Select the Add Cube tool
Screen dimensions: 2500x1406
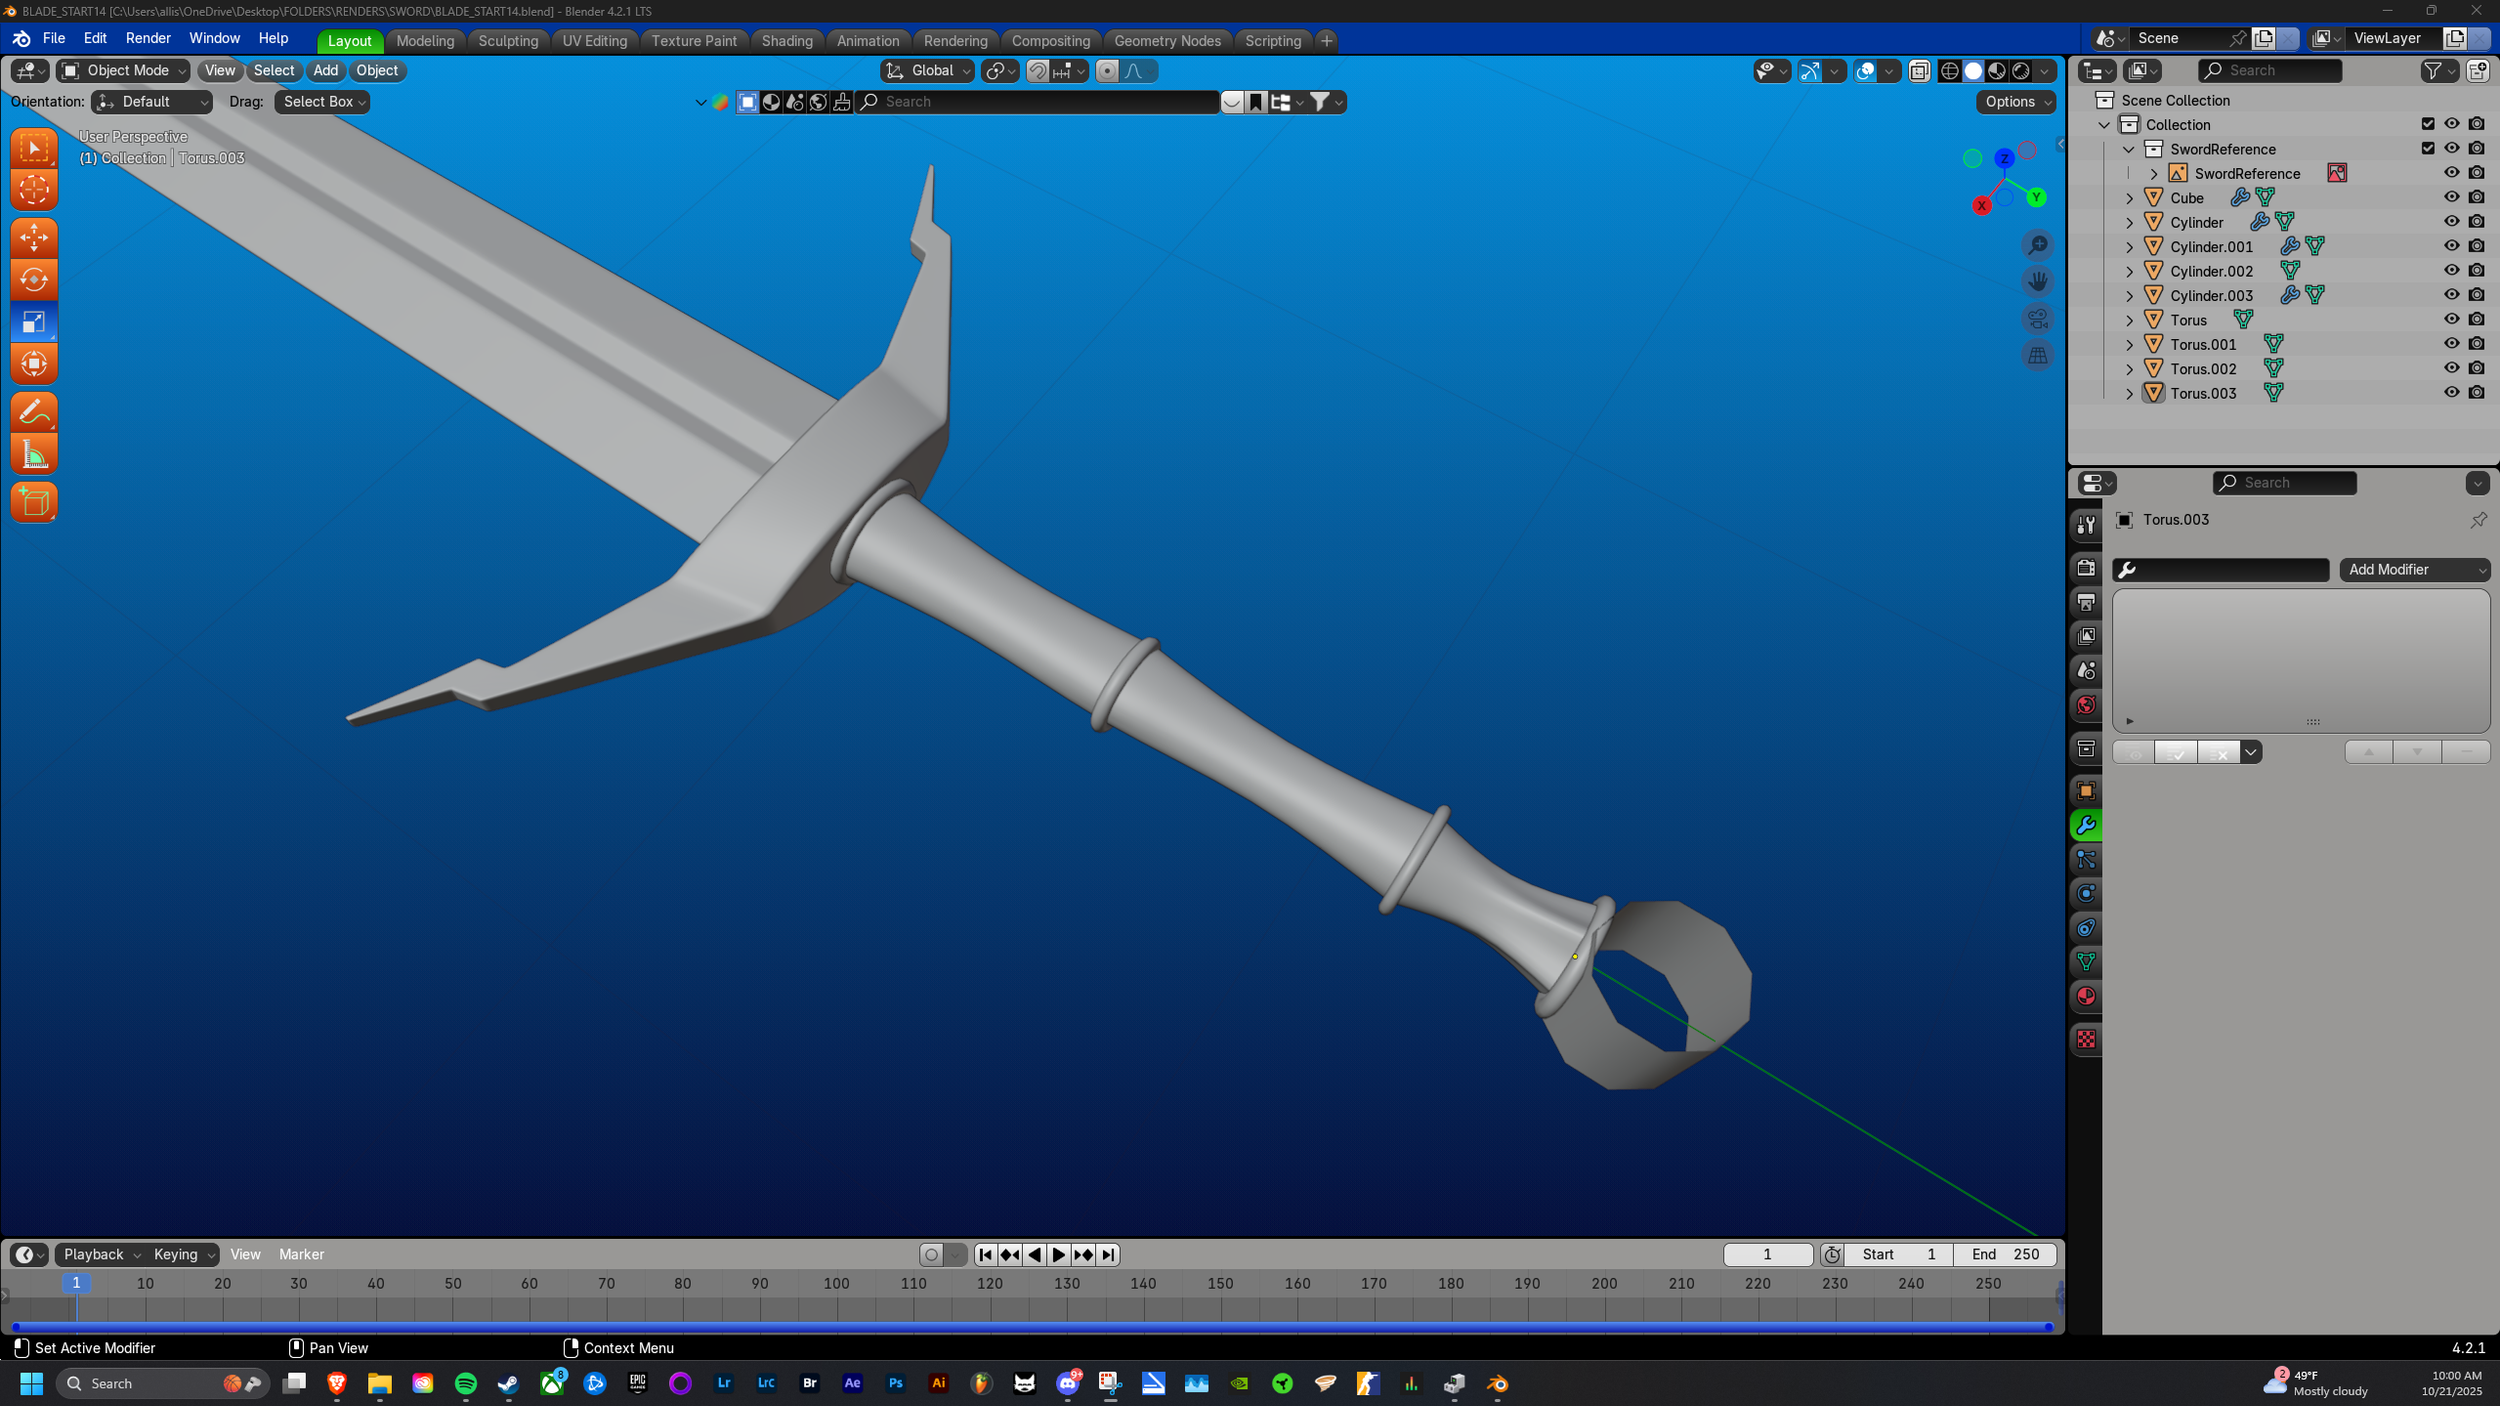click(x=34, y=502)
